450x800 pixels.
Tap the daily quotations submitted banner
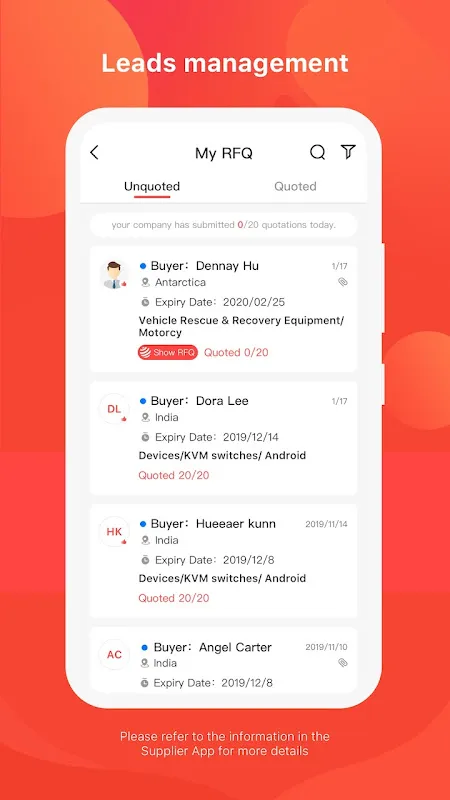(223, 225)
